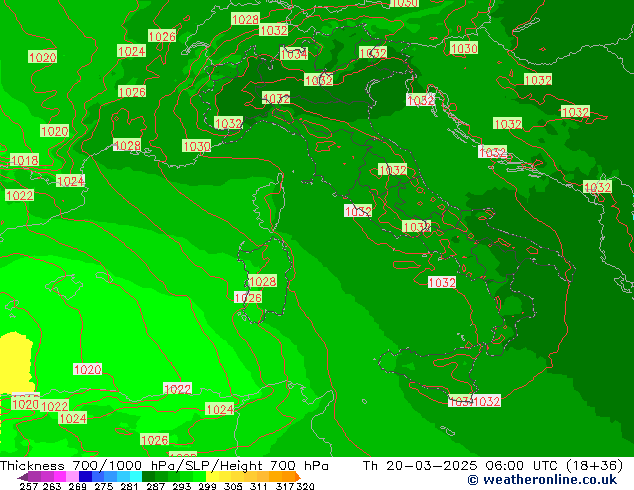The height and width of the screenshot is (490, 634).
Task: Click the legend value '257'
Action: pos(29,486)
